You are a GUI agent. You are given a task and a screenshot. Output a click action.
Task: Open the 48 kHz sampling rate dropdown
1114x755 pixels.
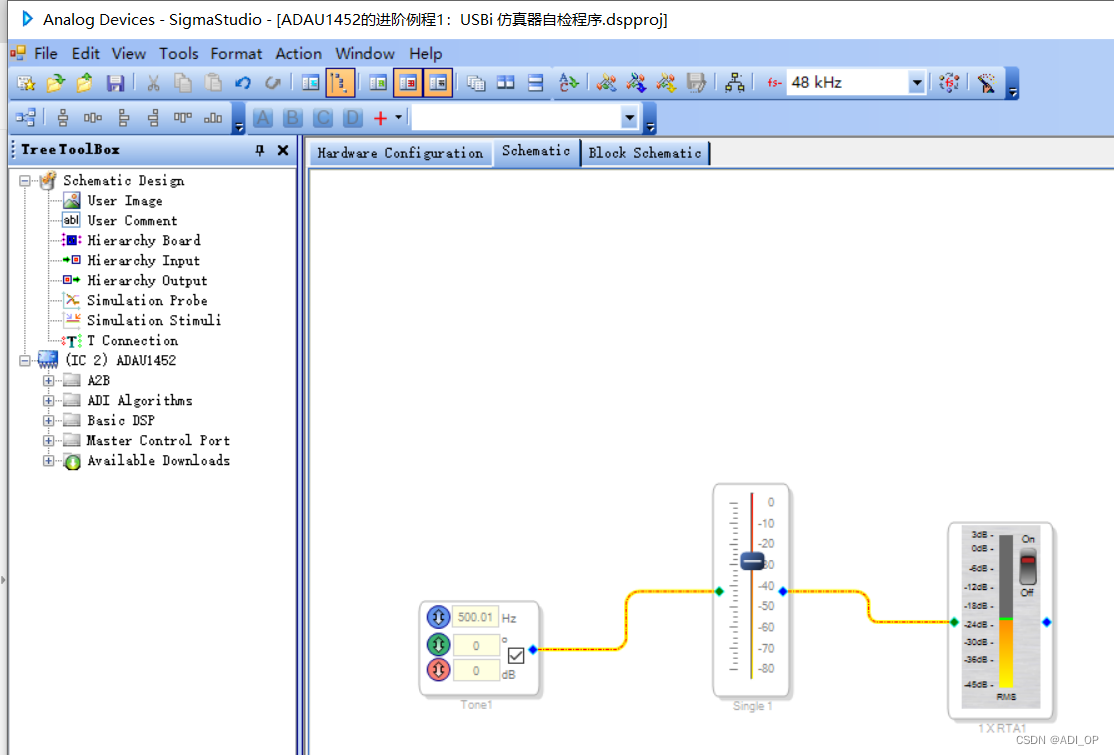(x=916, y=83)
